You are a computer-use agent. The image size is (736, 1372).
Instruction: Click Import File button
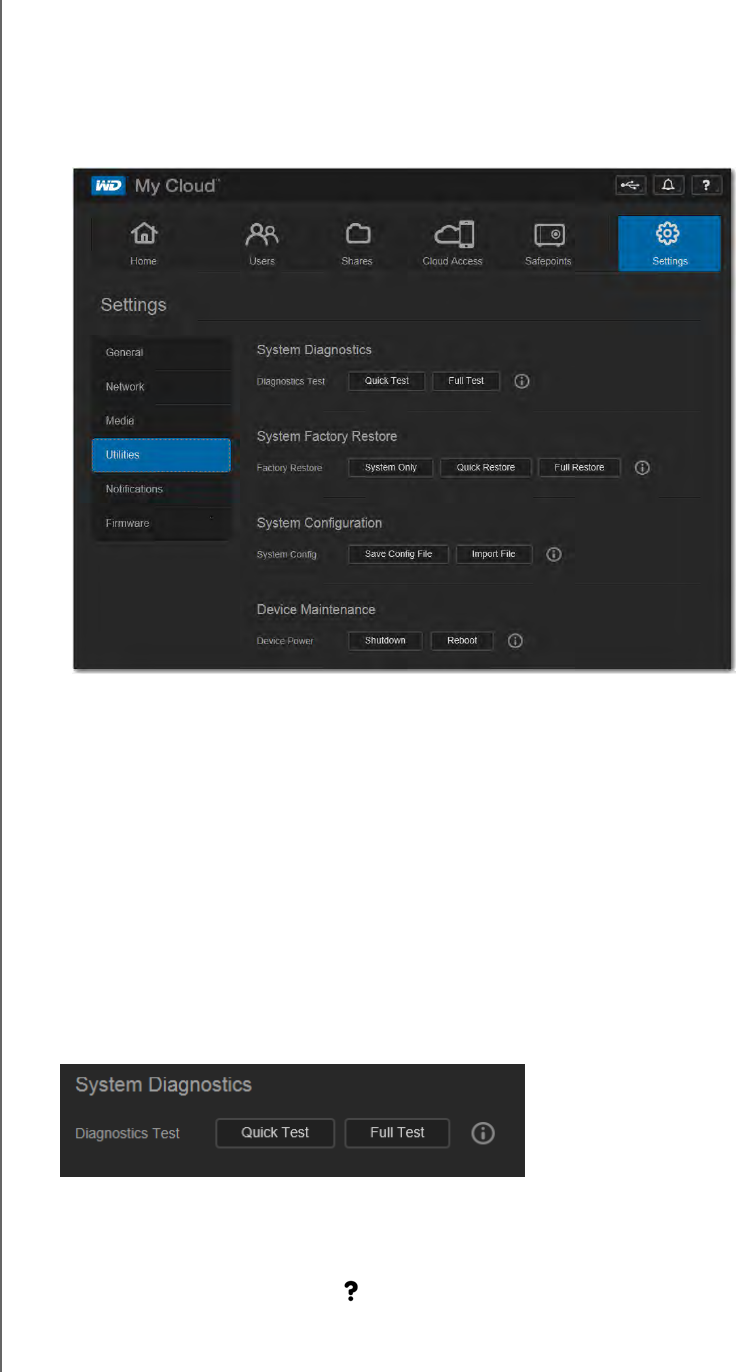[494, 554]
